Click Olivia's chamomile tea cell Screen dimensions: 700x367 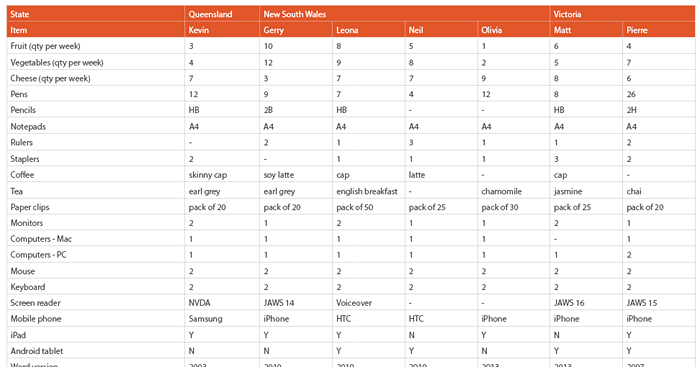point(513,191)
